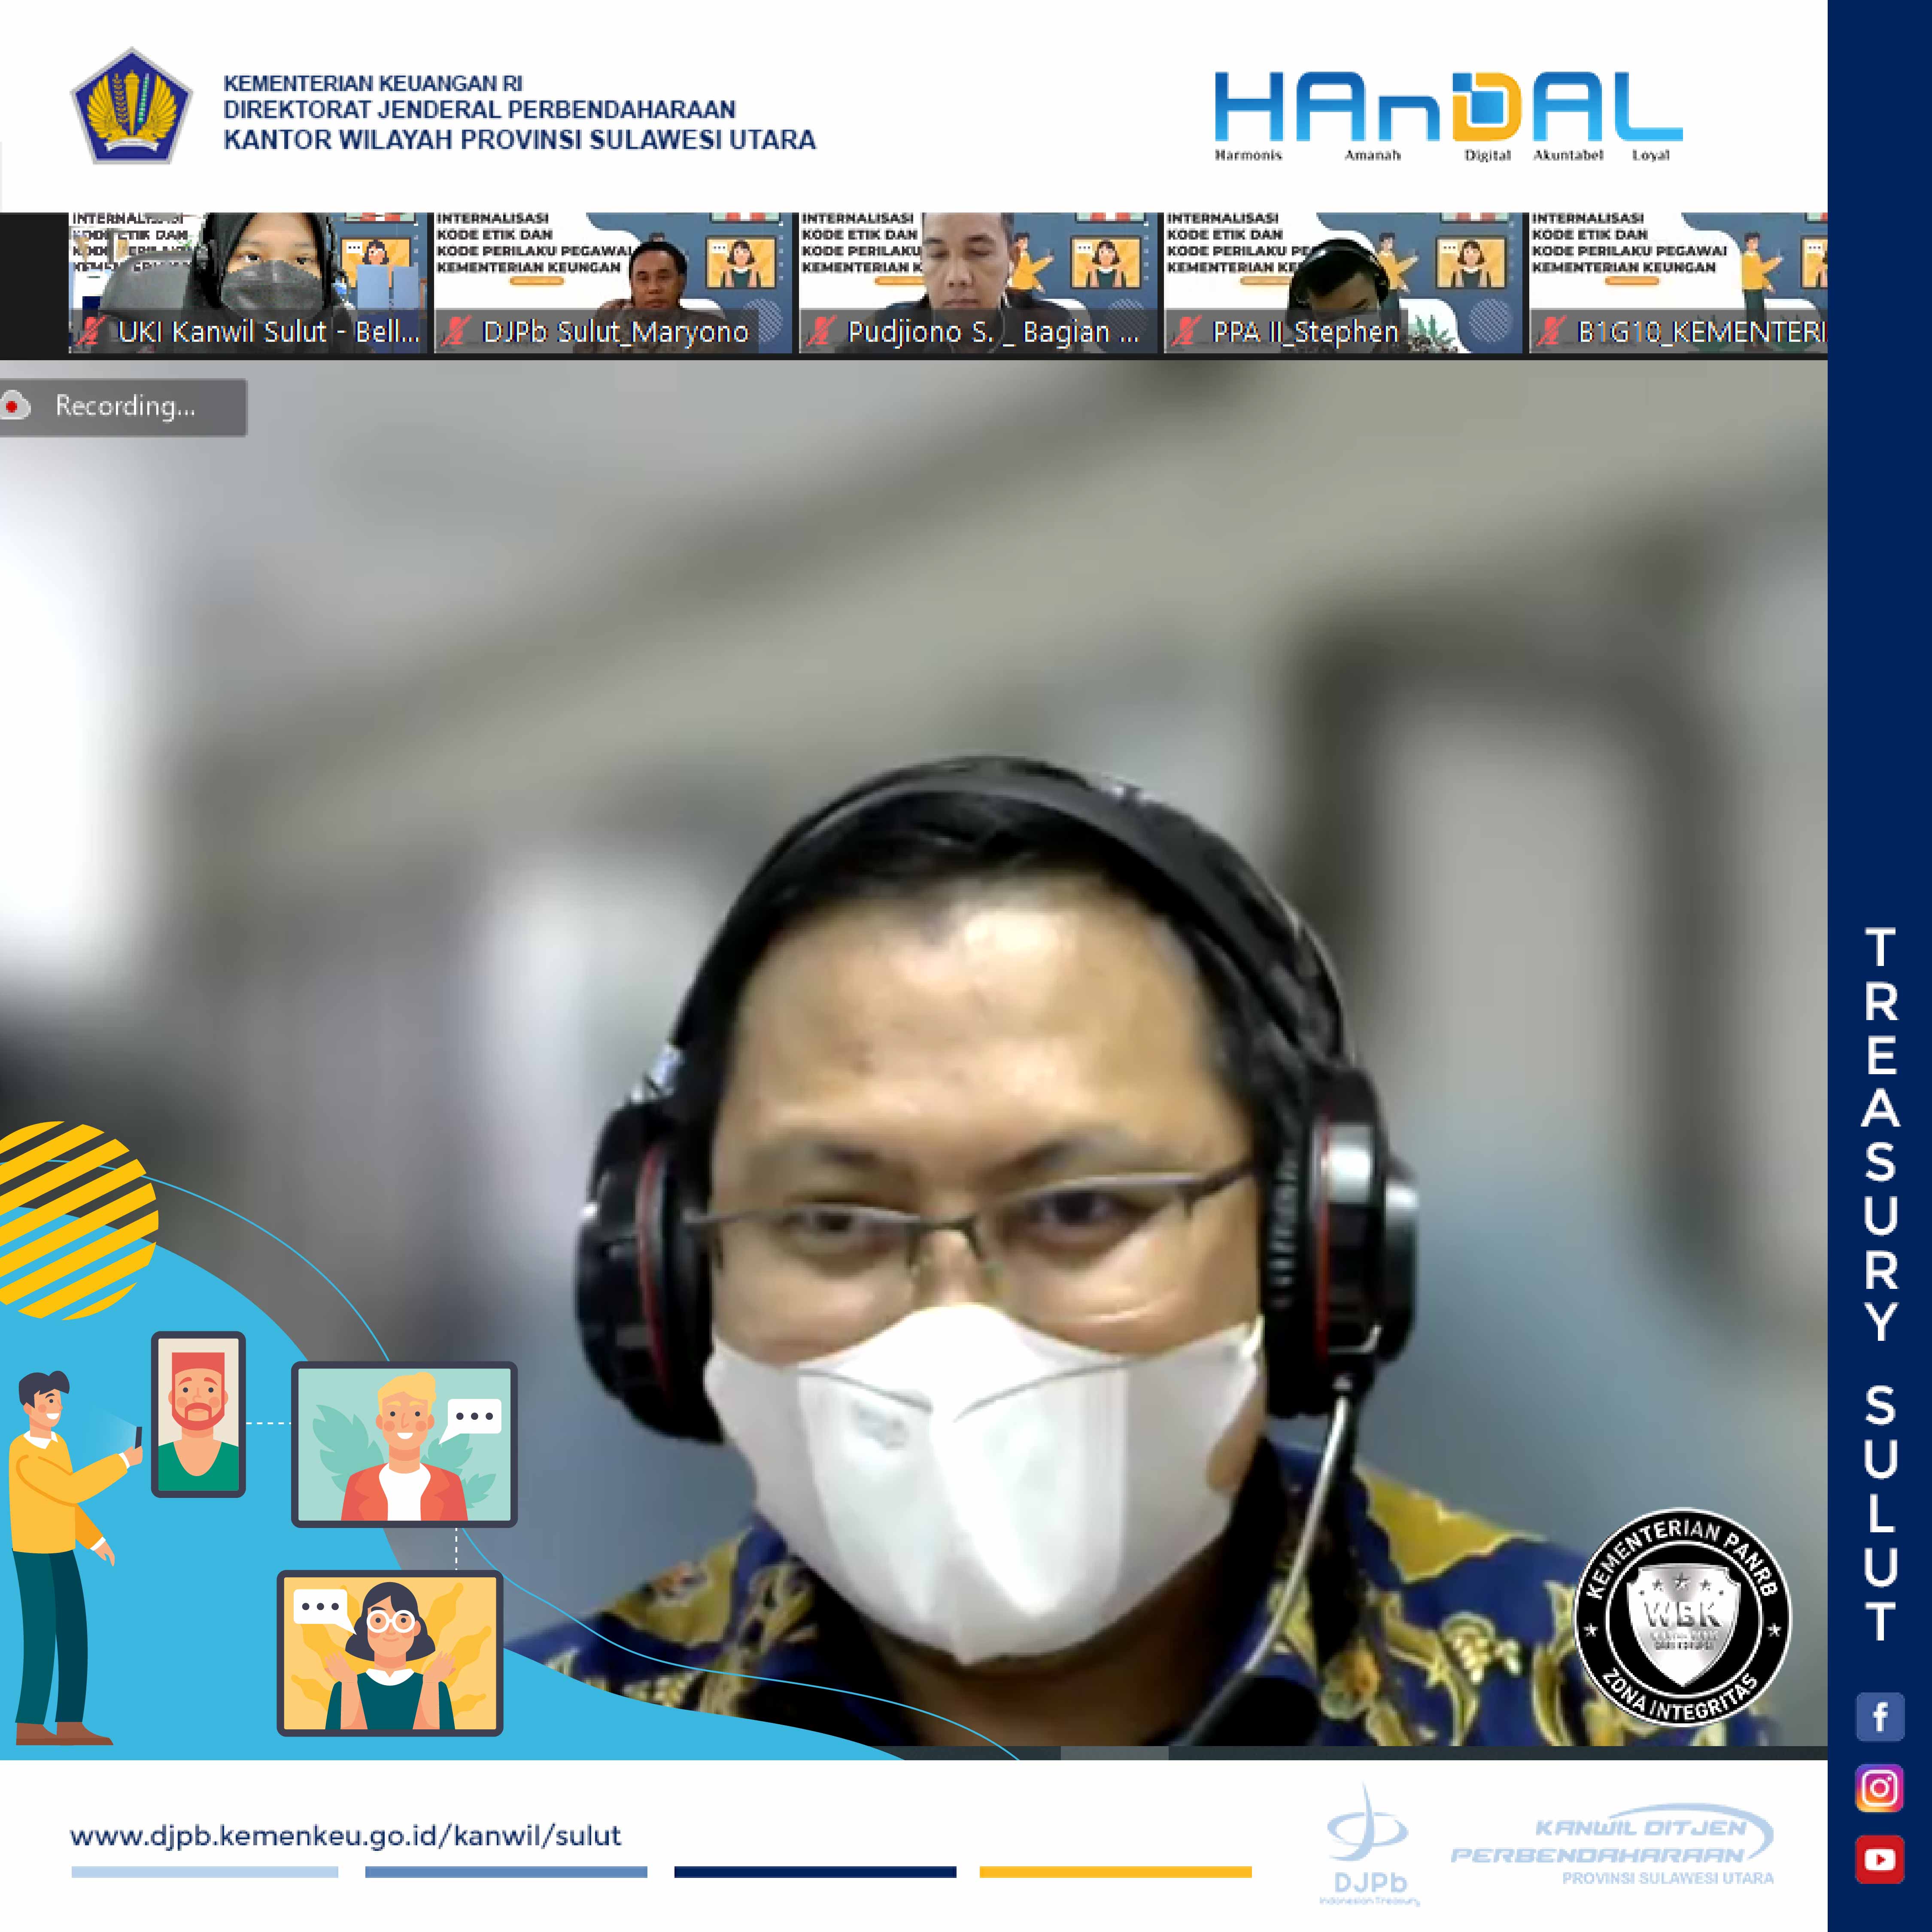Select B1G10_KEMENTERI participant video
This screenshot has height=1932, width=1932.
pyautogui.click(x=1678, y=283)
